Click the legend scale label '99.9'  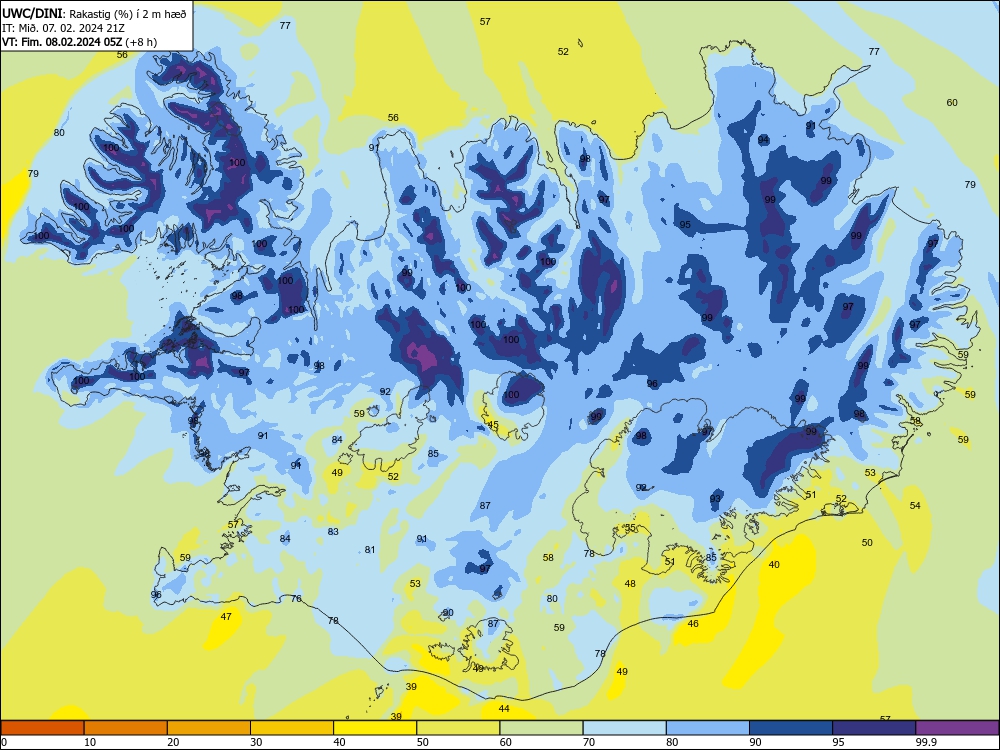[926, 742]
